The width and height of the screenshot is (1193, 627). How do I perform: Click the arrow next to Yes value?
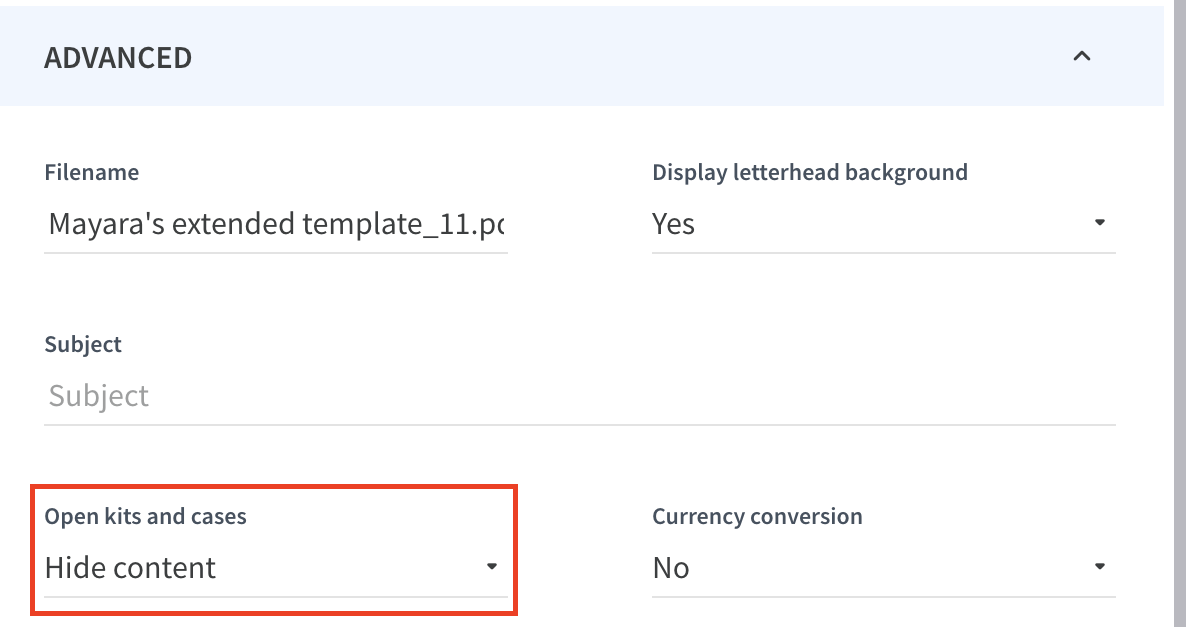1100,223
